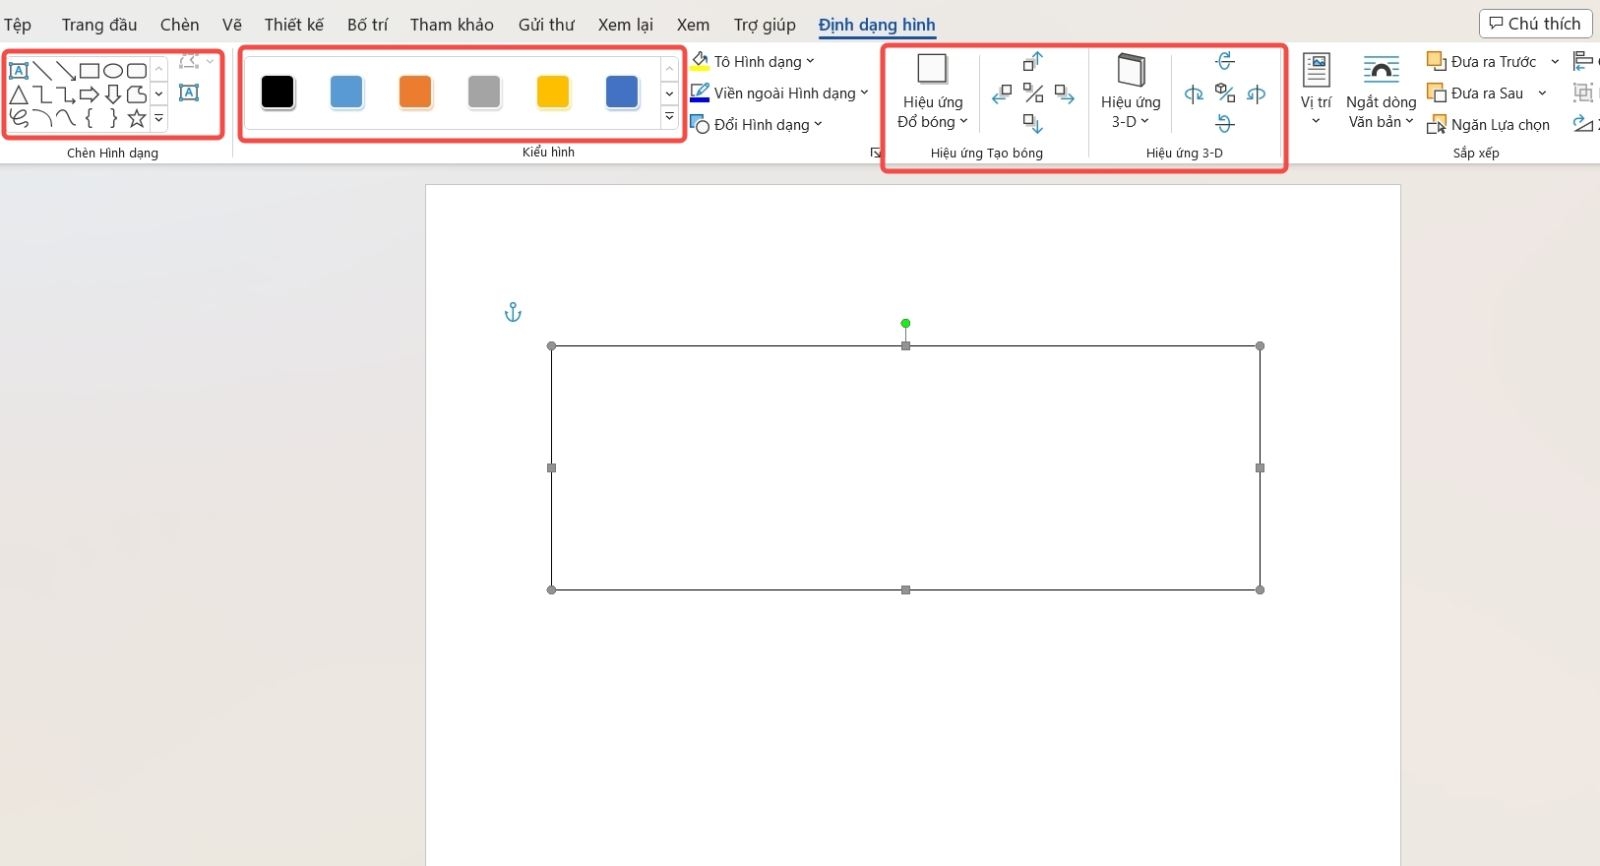Open the Tệp menu

[17, 25]
